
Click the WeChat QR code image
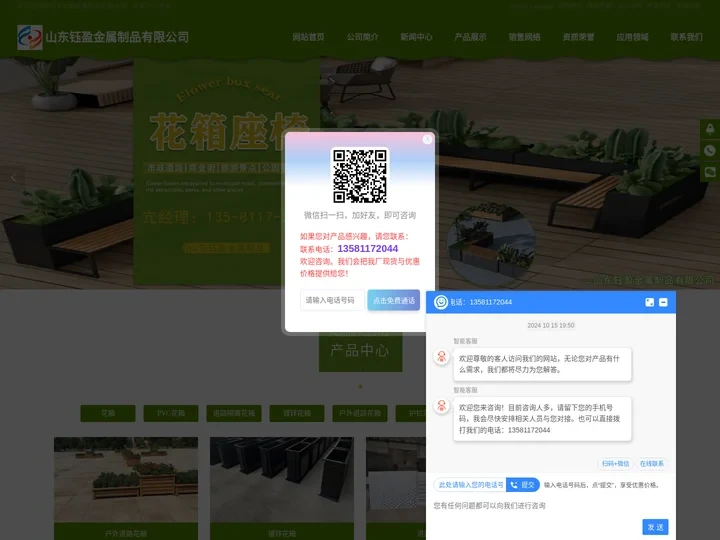click(x=360, y=175)
